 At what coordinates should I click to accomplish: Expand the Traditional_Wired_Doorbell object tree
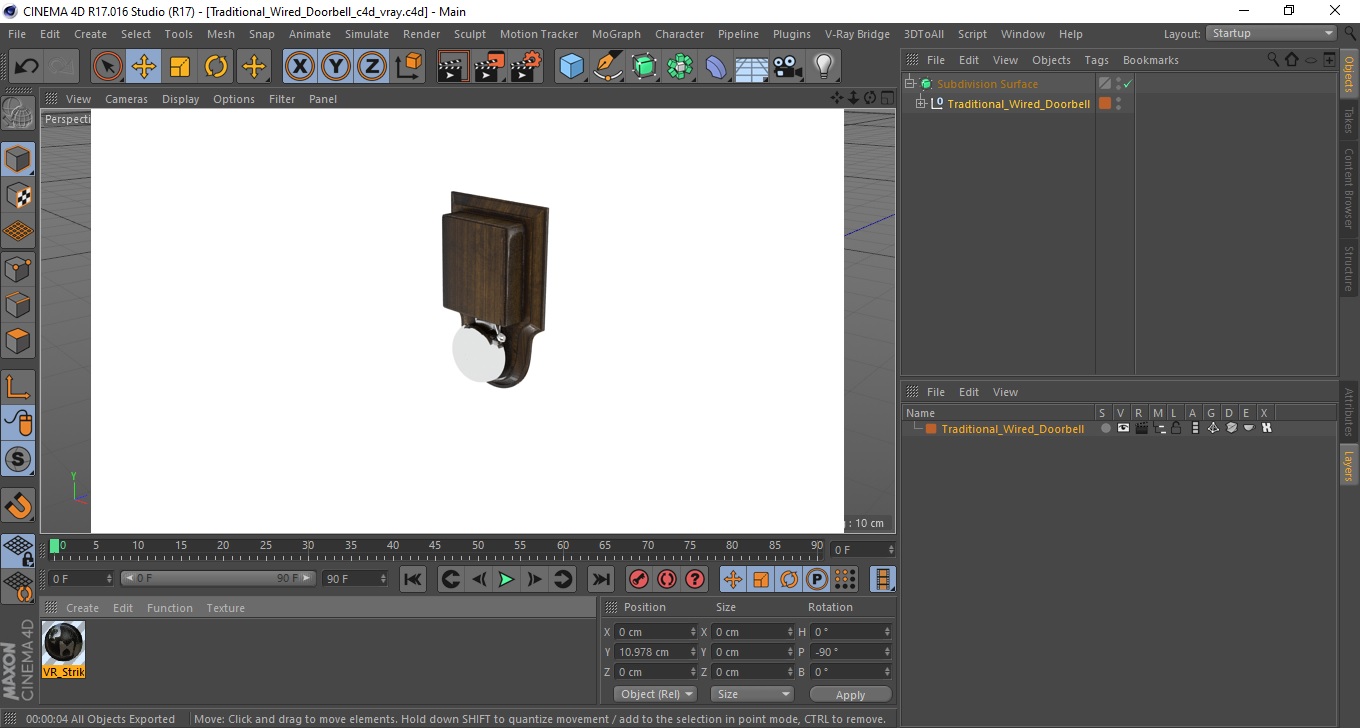[921, 104]
